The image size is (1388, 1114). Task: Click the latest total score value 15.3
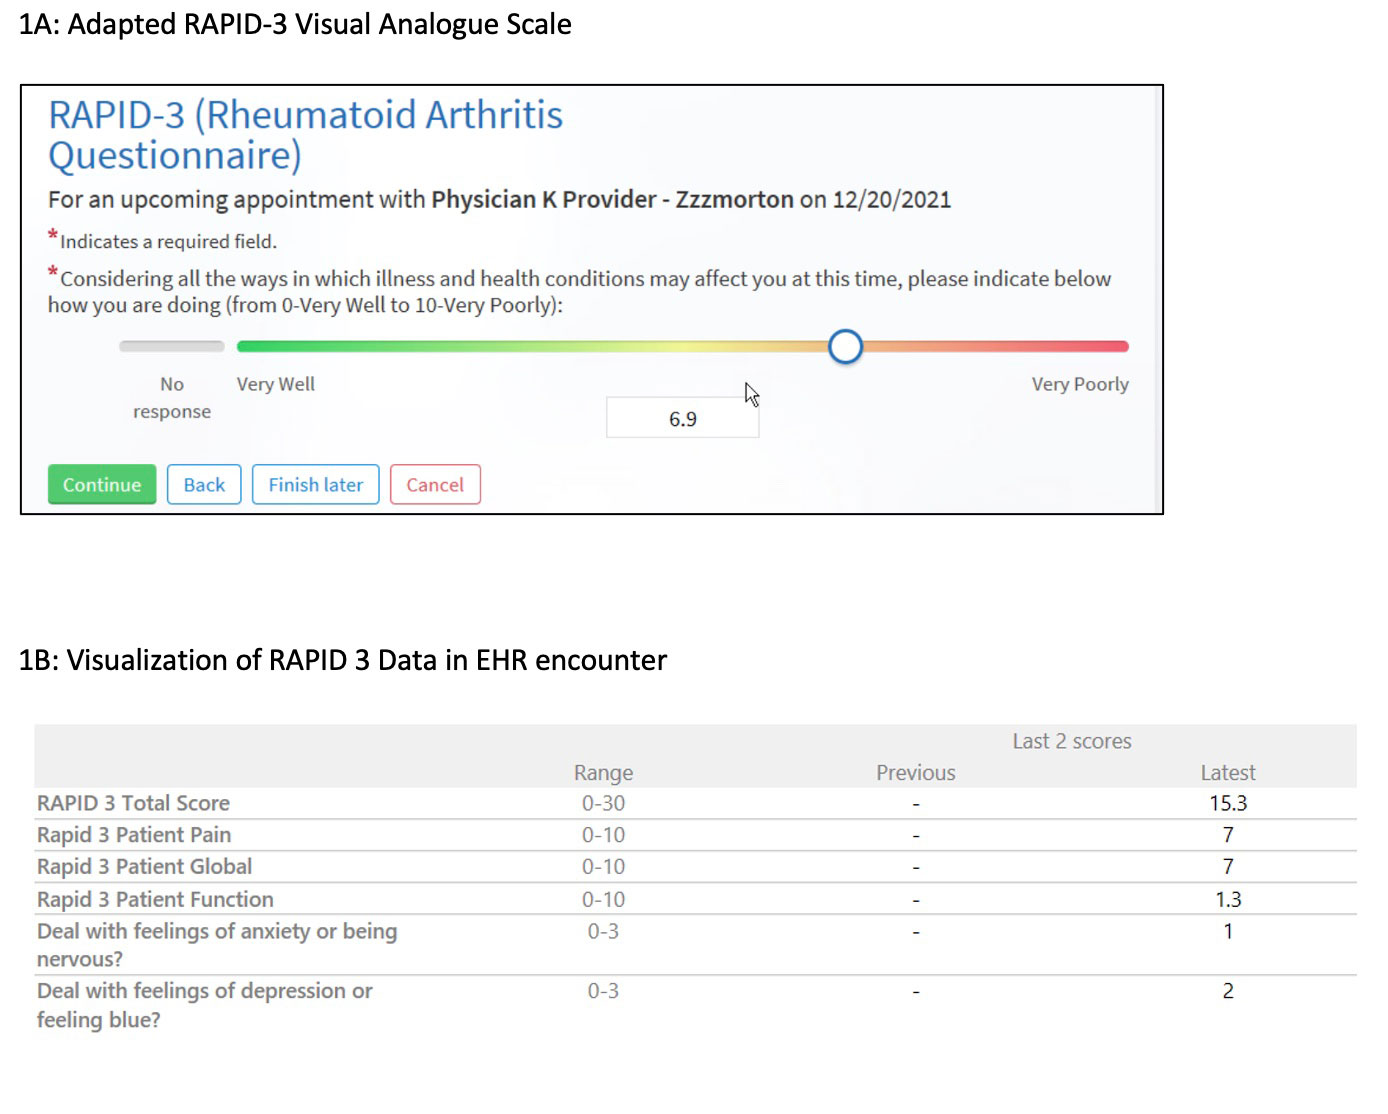pos(1228,803)
